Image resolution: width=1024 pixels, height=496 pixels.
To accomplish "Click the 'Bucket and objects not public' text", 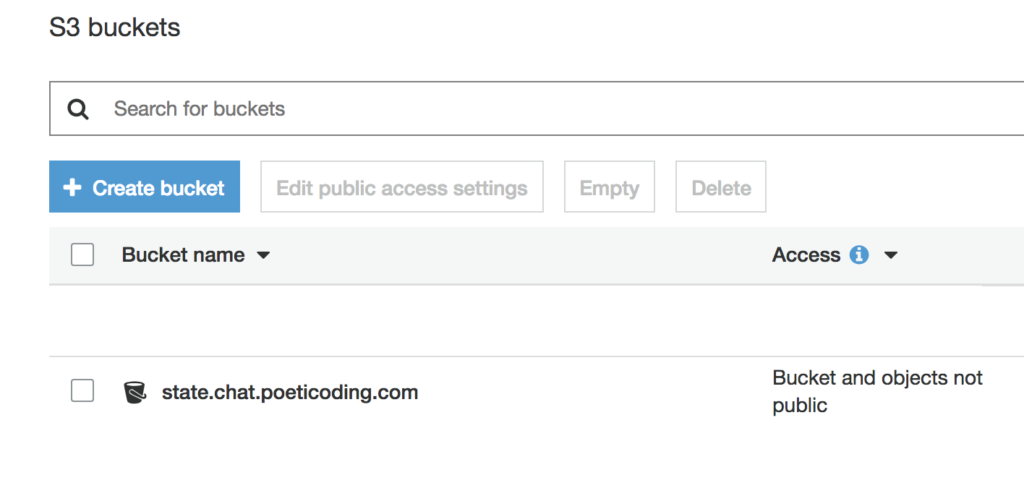I will click(x=877, y=392).
